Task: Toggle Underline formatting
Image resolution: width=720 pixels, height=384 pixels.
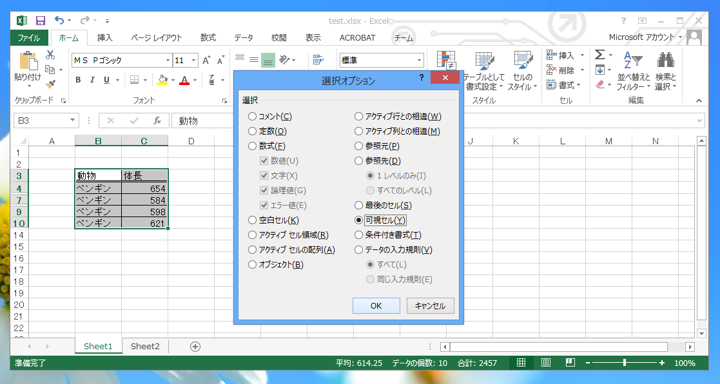Action: (x=107, y=80)
